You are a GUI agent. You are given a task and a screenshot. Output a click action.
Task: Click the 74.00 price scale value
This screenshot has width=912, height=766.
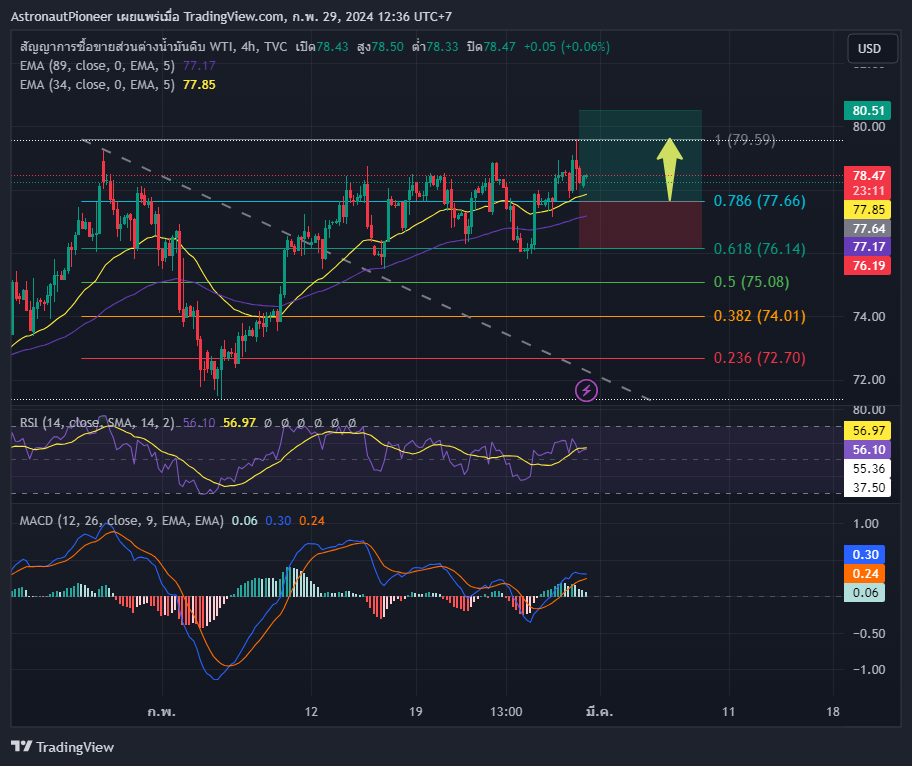[x=868, y=317]
